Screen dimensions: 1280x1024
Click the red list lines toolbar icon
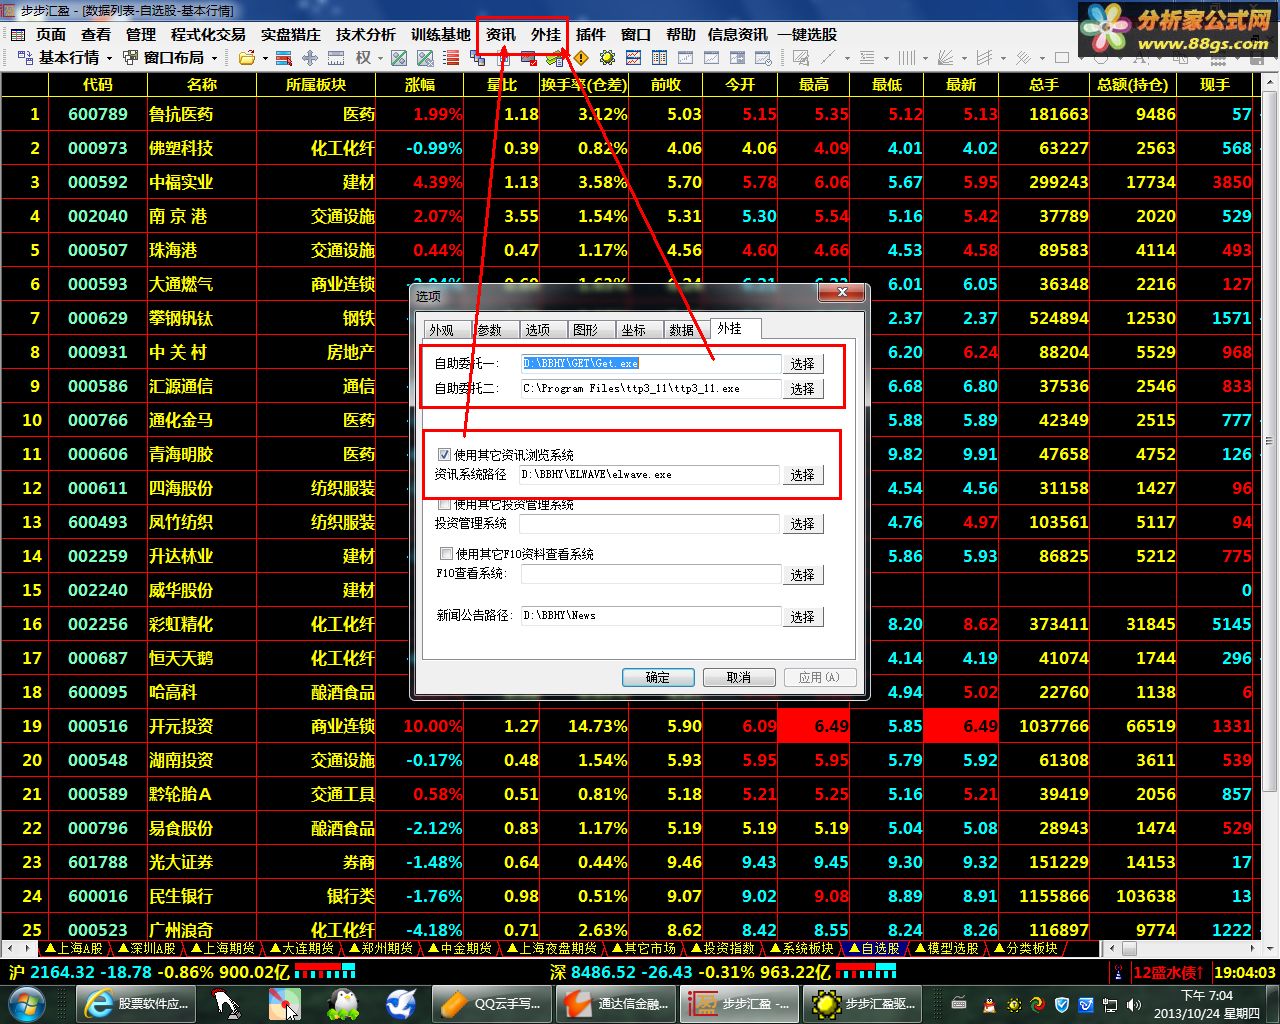click(452, 58)
